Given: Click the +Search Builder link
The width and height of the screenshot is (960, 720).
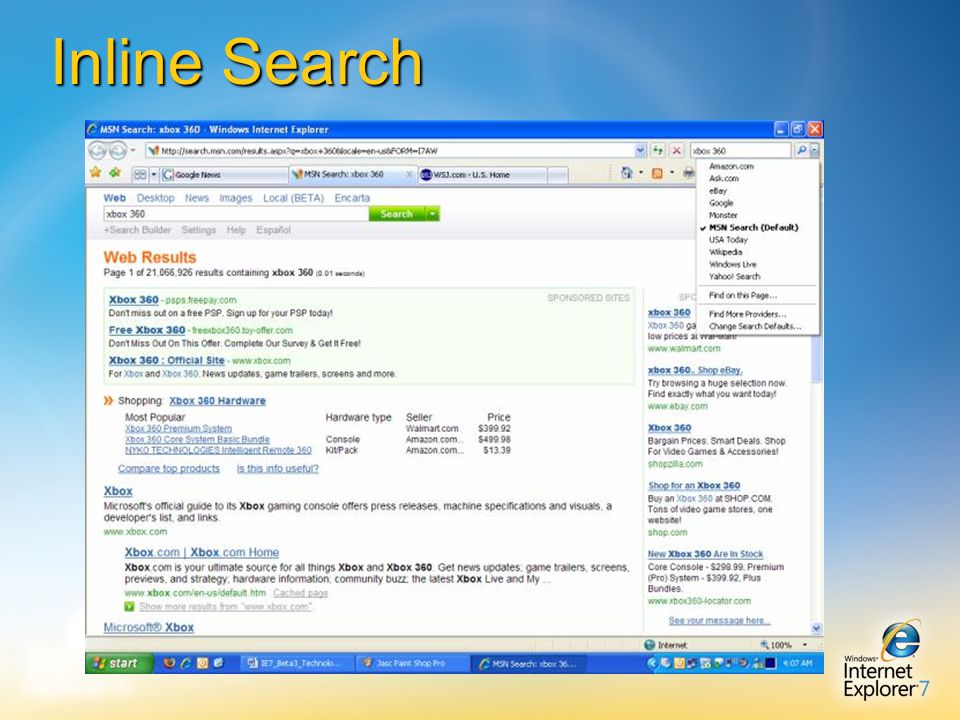Looking at the screenshot, I should pyautogui.click(x=137, y=230).
